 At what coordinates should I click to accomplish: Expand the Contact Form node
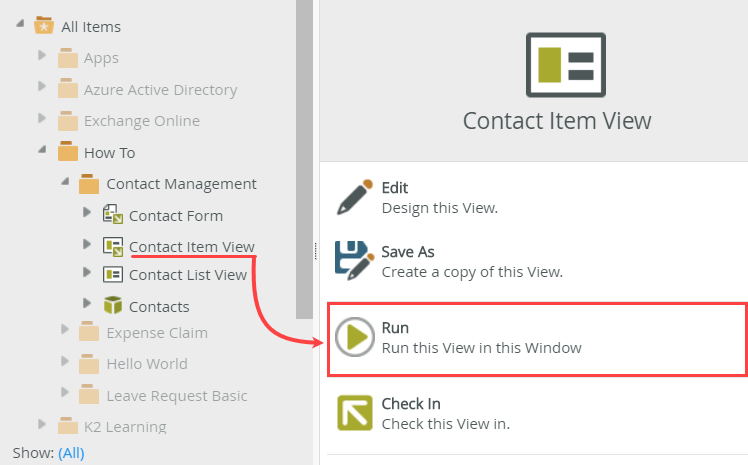(87, 214)
